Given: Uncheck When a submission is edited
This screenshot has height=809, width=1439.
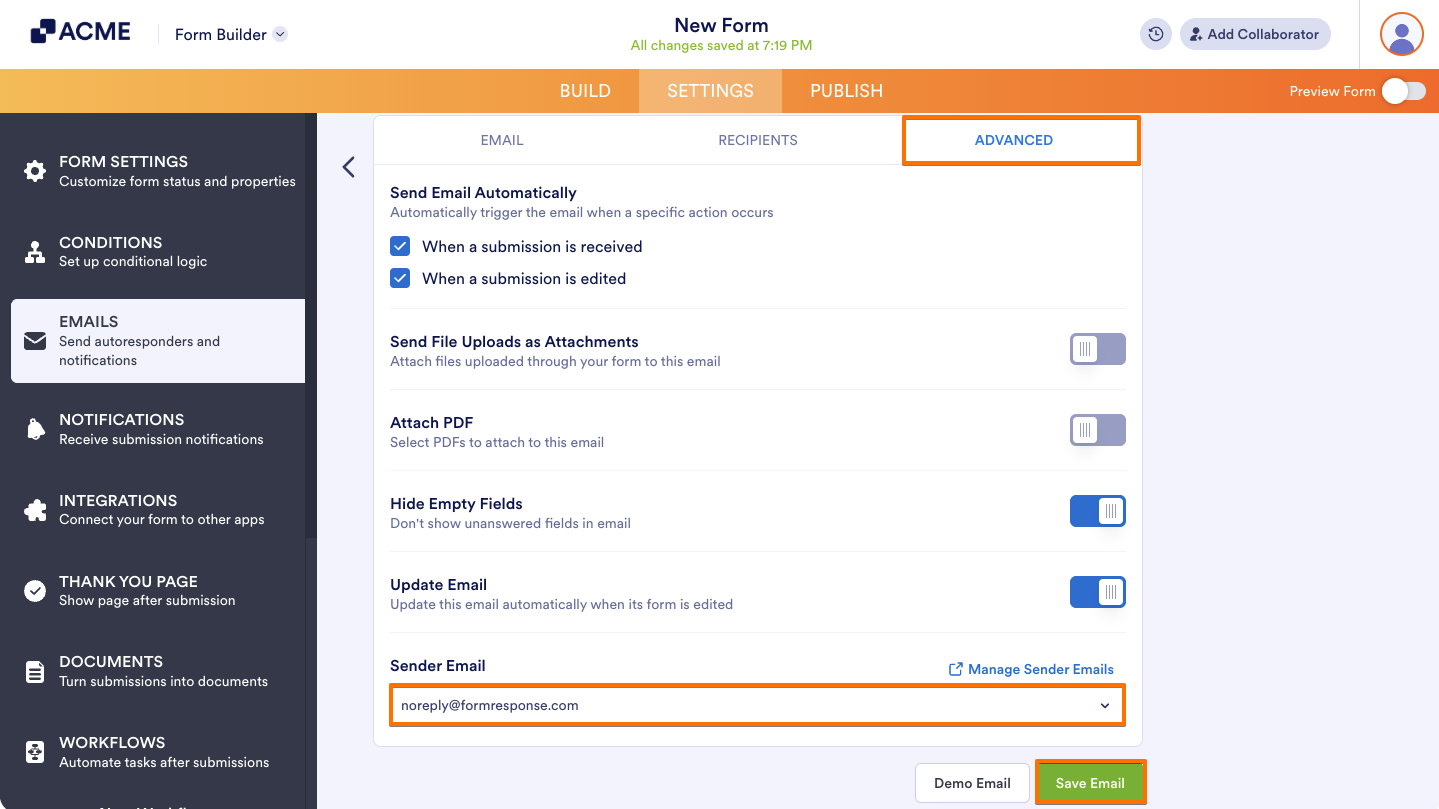Looking at the screenshot, I should (400, 278).
